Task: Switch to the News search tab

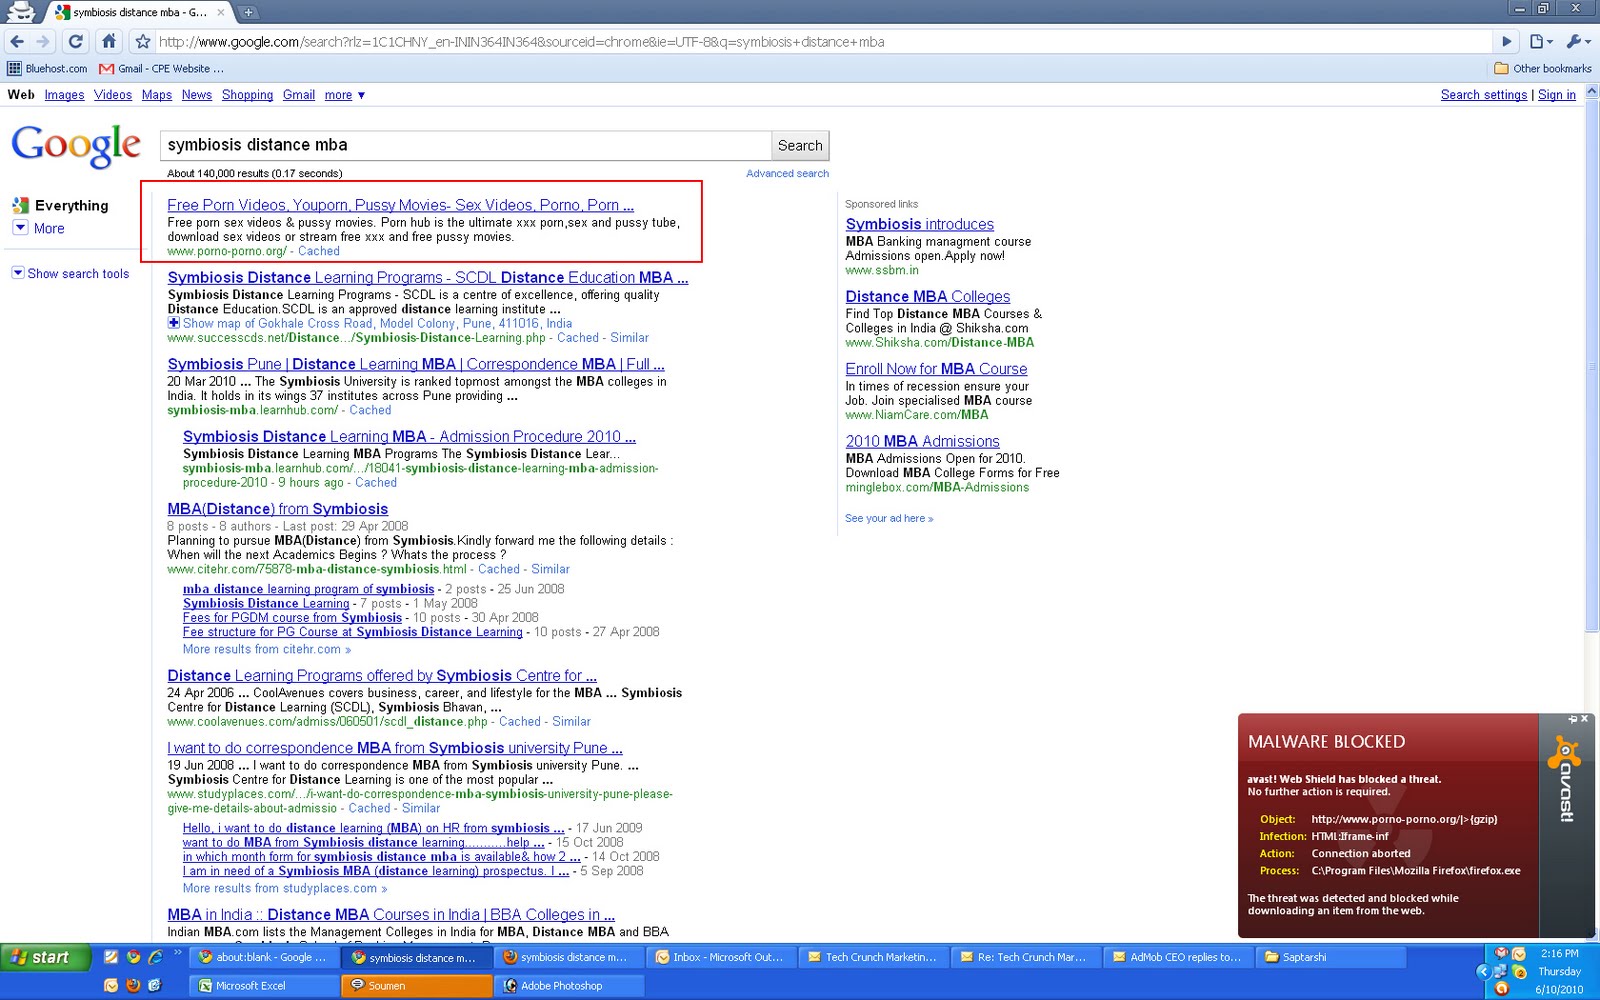Action: 197,95
